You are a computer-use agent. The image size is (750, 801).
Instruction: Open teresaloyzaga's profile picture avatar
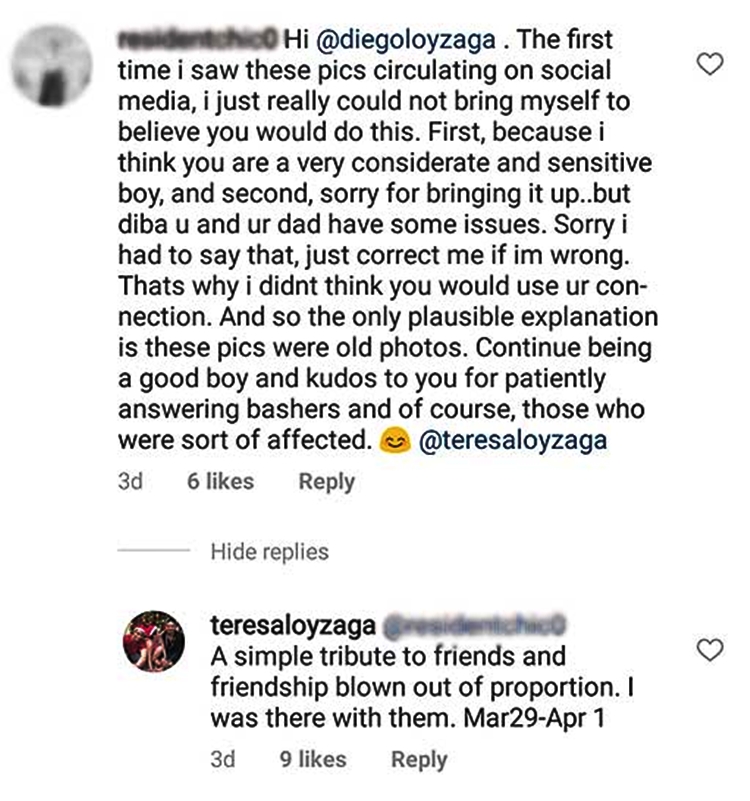(155, 641)
